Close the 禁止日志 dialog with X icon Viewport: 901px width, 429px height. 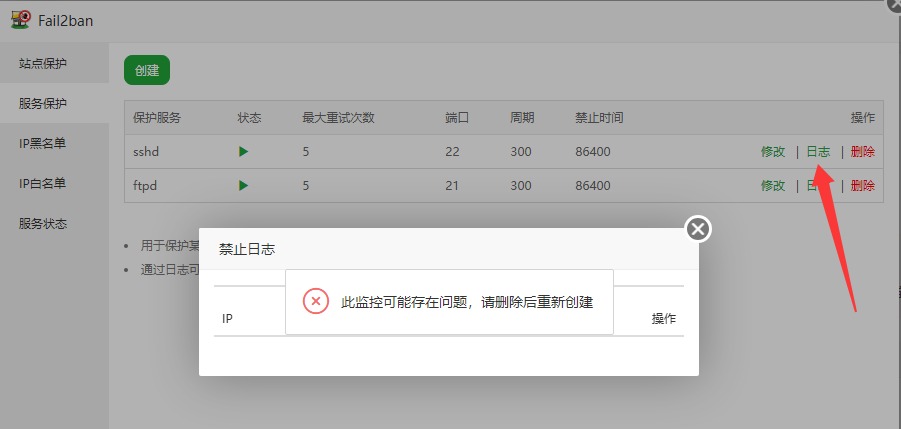pos(698,230)
